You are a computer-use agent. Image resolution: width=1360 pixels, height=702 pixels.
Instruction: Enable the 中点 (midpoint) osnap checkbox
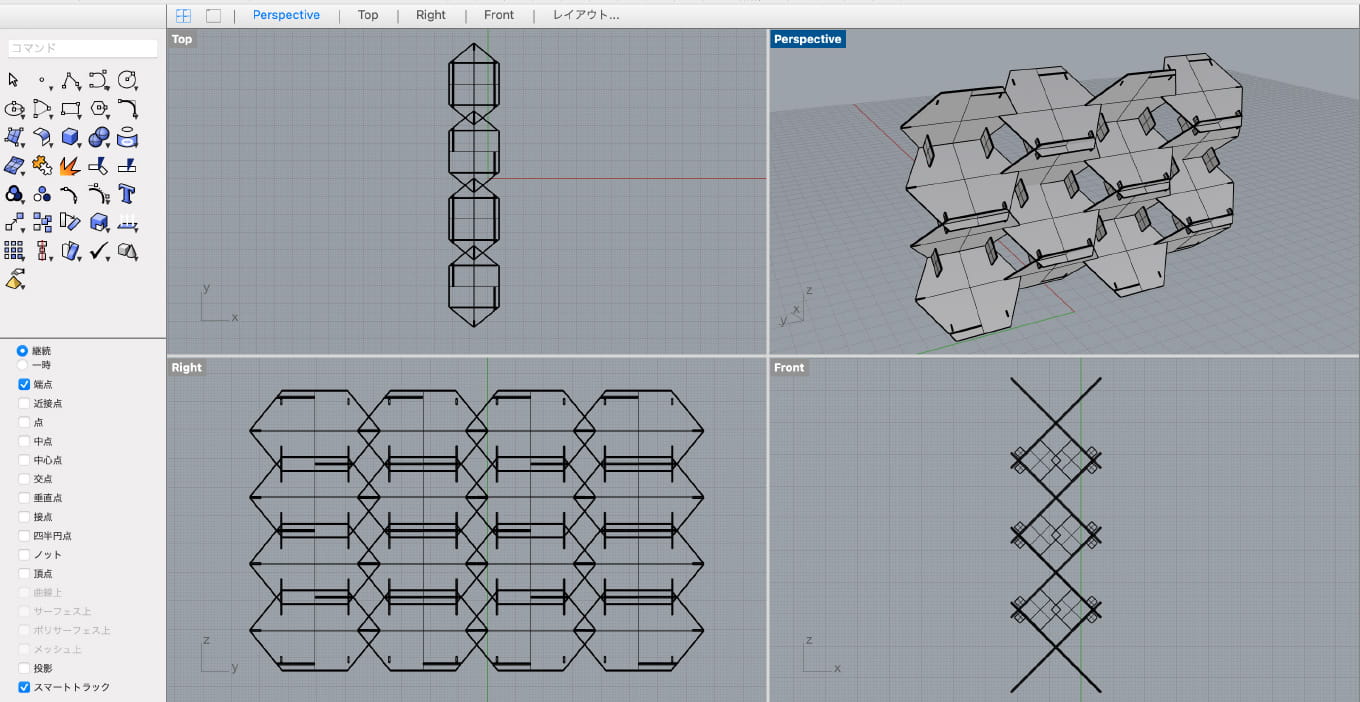[x=24, y=441]
